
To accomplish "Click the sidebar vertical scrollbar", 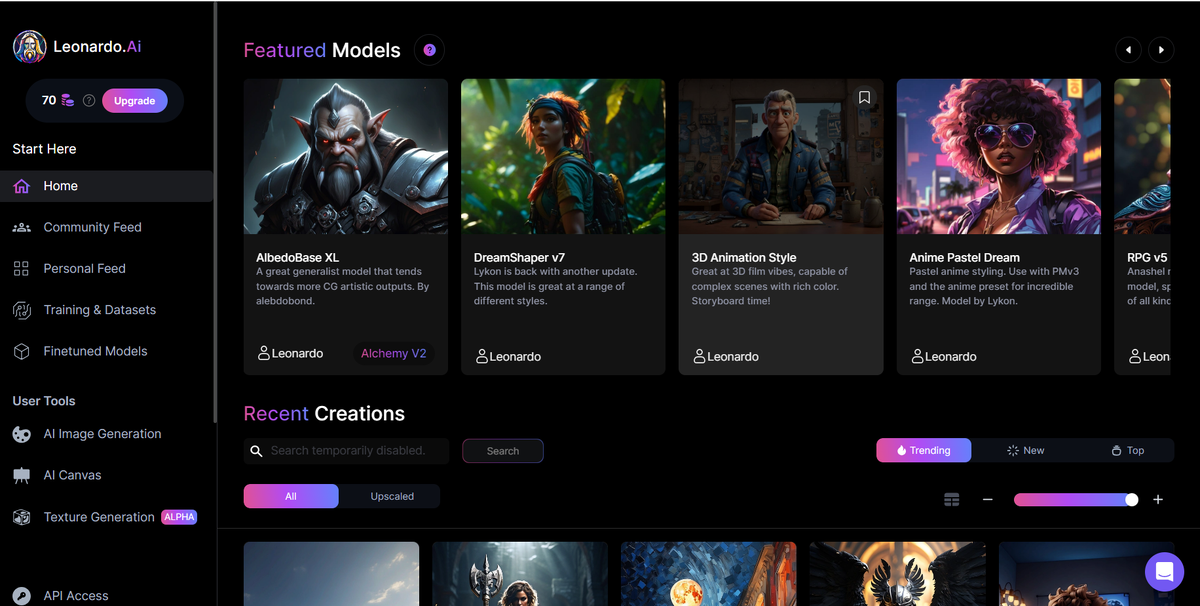I will (x=215, y=212).
